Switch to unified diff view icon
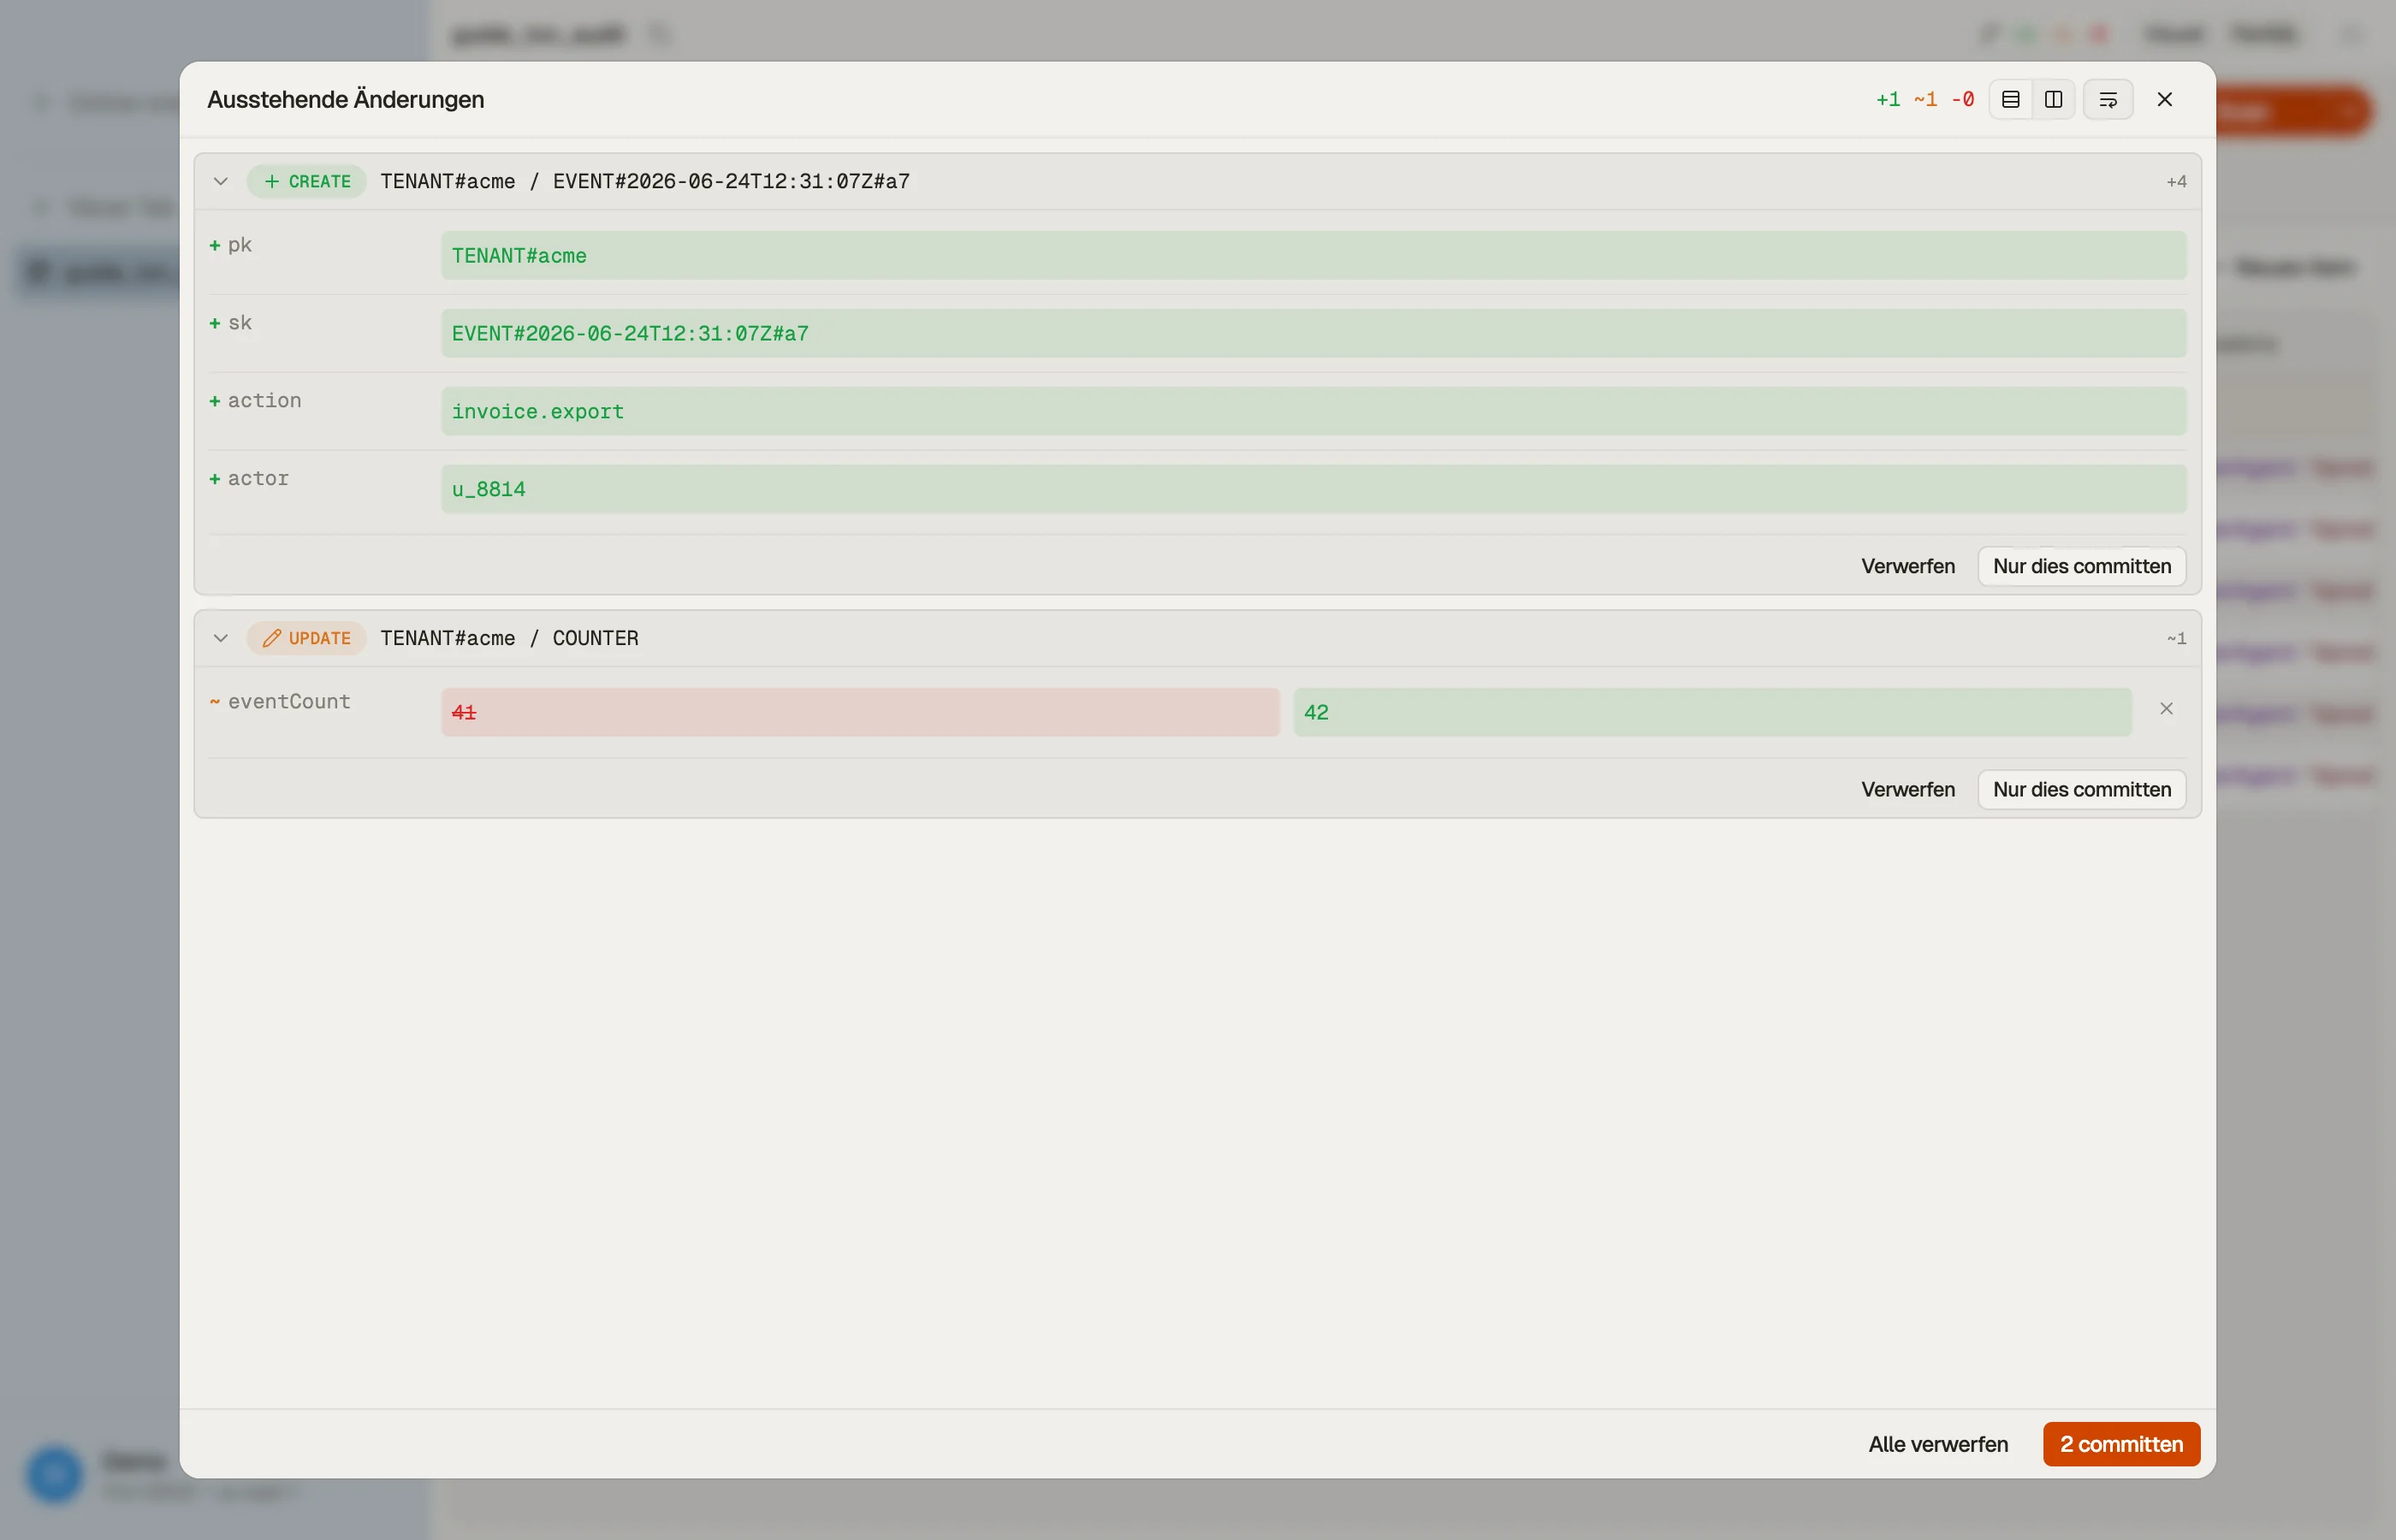The height and width of the screenshot is (1540, 2396). pos(2010,99)
